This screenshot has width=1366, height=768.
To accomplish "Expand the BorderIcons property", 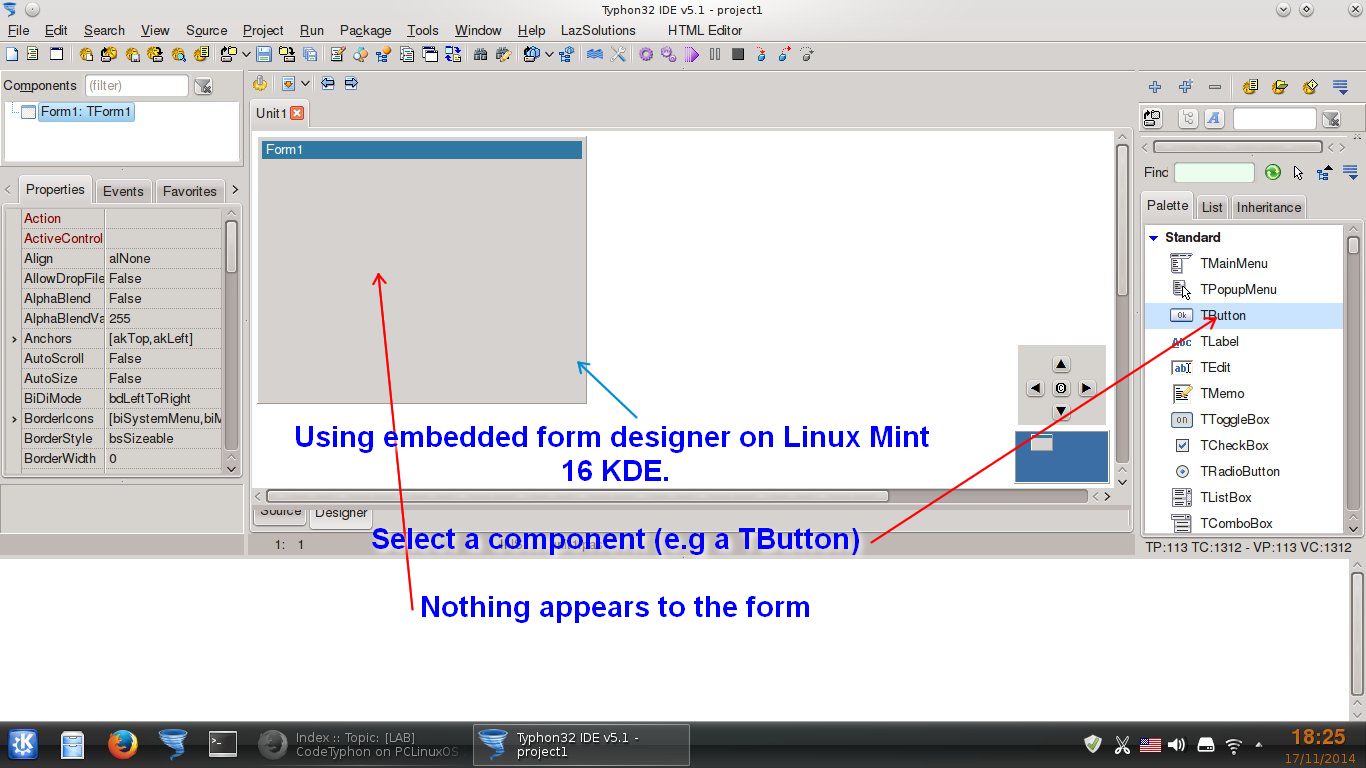I will pyautogui.click(x=13, y=419).
